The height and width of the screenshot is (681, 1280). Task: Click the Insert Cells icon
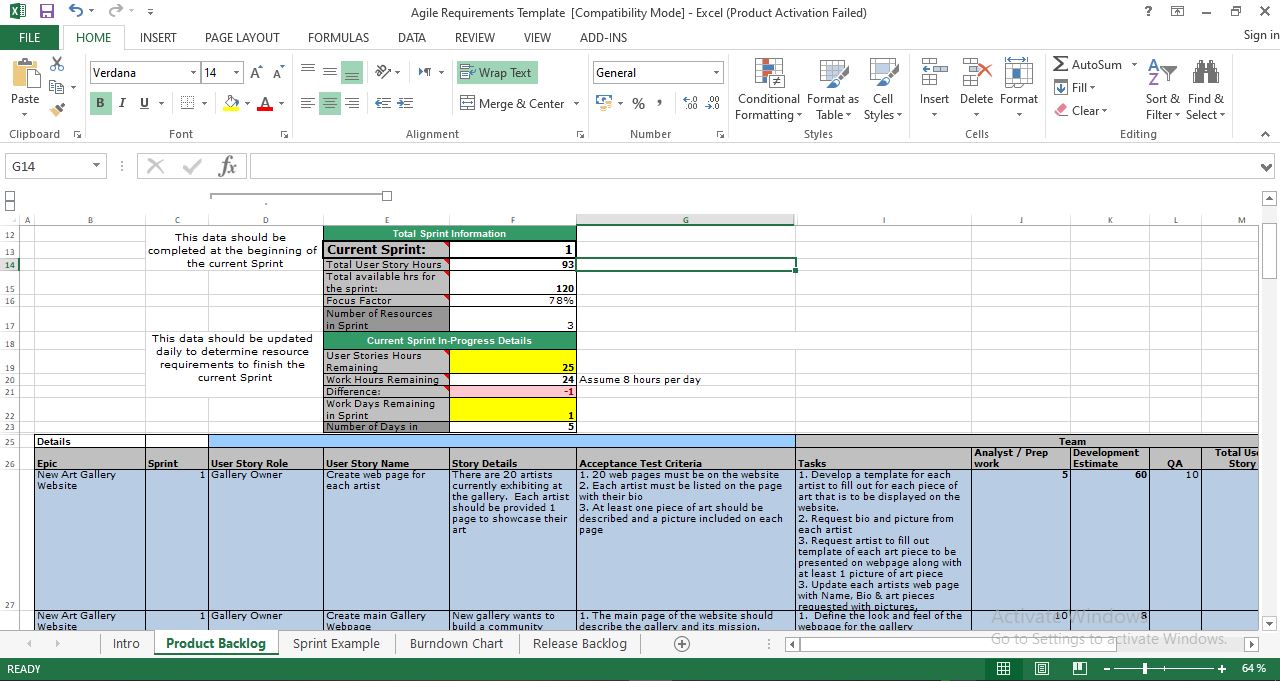933,80
